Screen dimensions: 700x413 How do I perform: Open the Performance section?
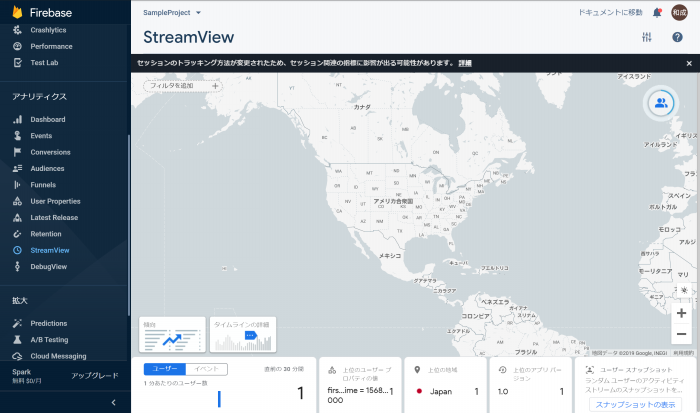point(51,46)
